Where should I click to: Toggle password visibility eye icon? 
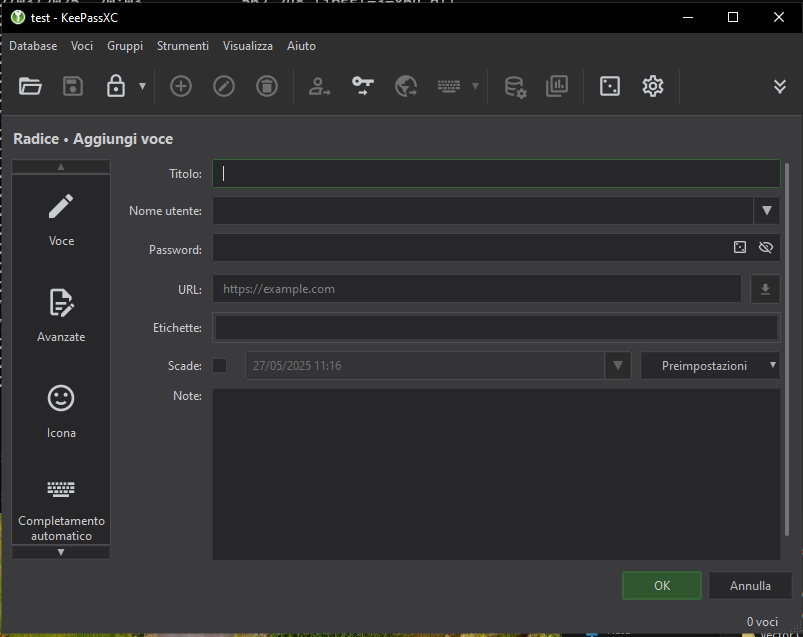pyautogui.click(x=766, y=247)
